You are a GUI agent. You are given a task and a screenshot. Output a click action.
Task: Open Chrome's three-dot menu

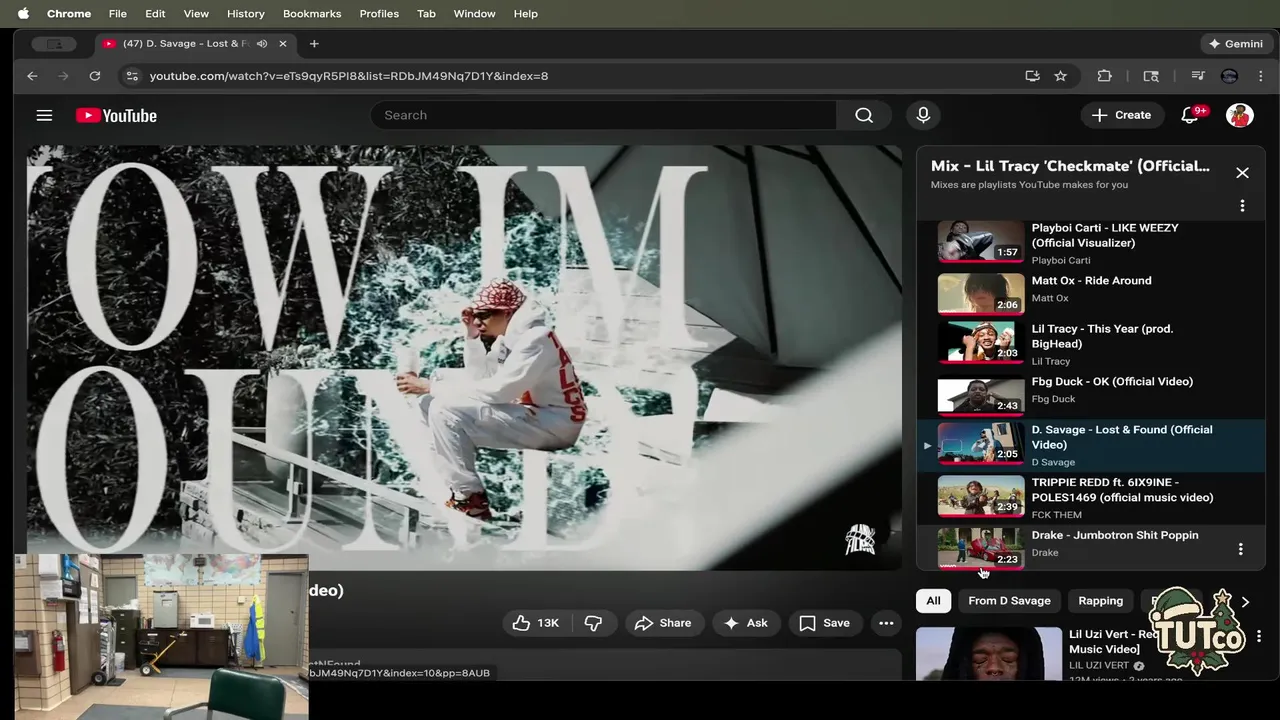(x=1260, y=76)
